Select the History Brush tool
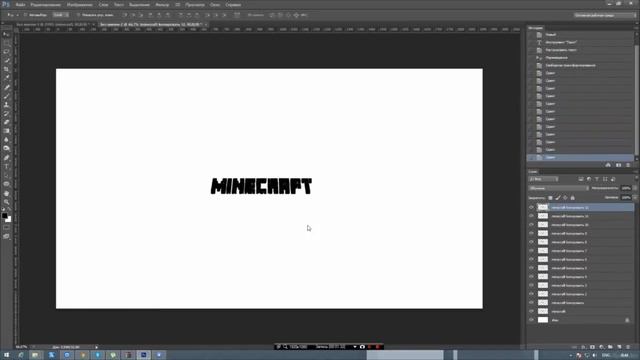Screen dimensions: 640x360 6,113
